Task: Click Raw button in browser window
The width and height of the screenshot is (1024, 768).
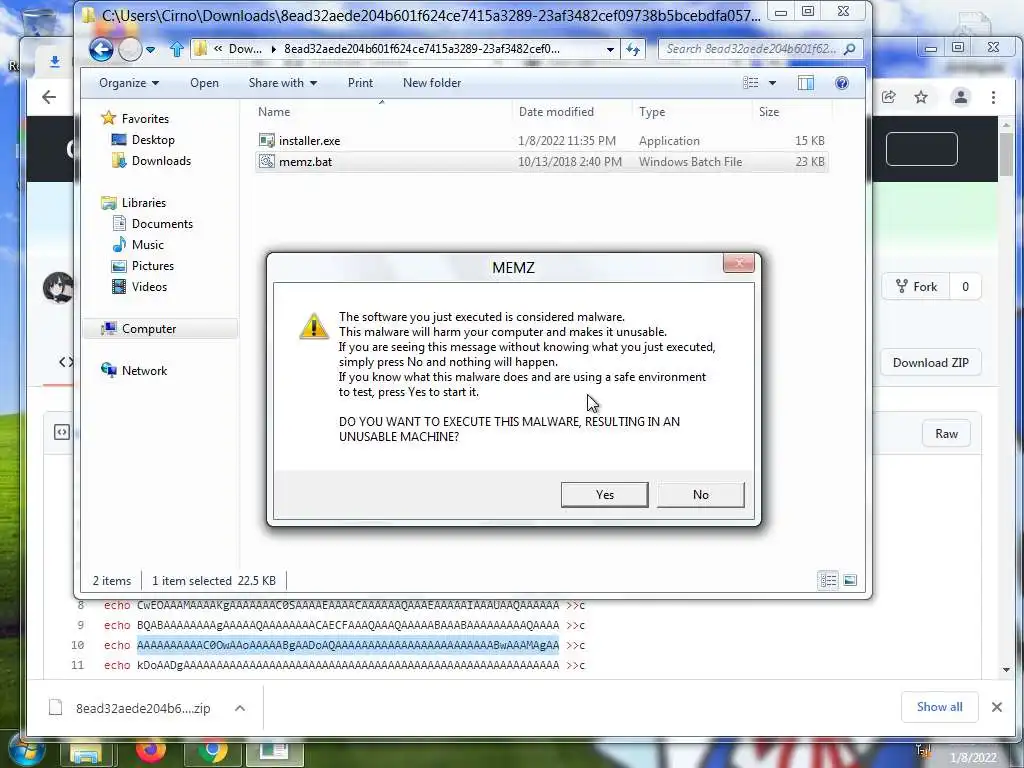Action: 946,434
